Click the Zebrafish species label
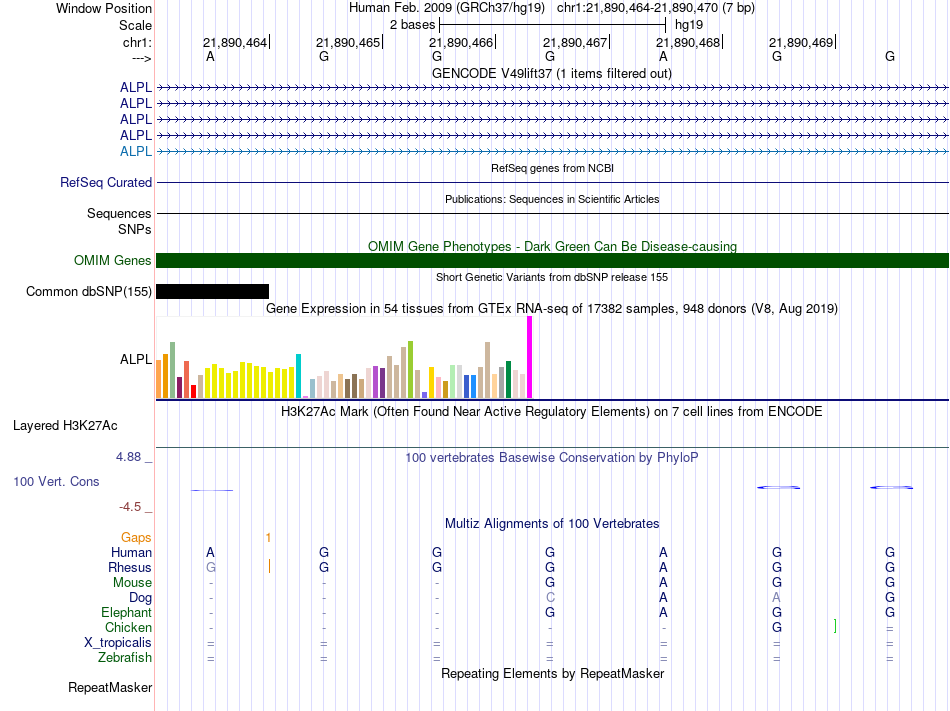950x711 pixels. (125, 658)
